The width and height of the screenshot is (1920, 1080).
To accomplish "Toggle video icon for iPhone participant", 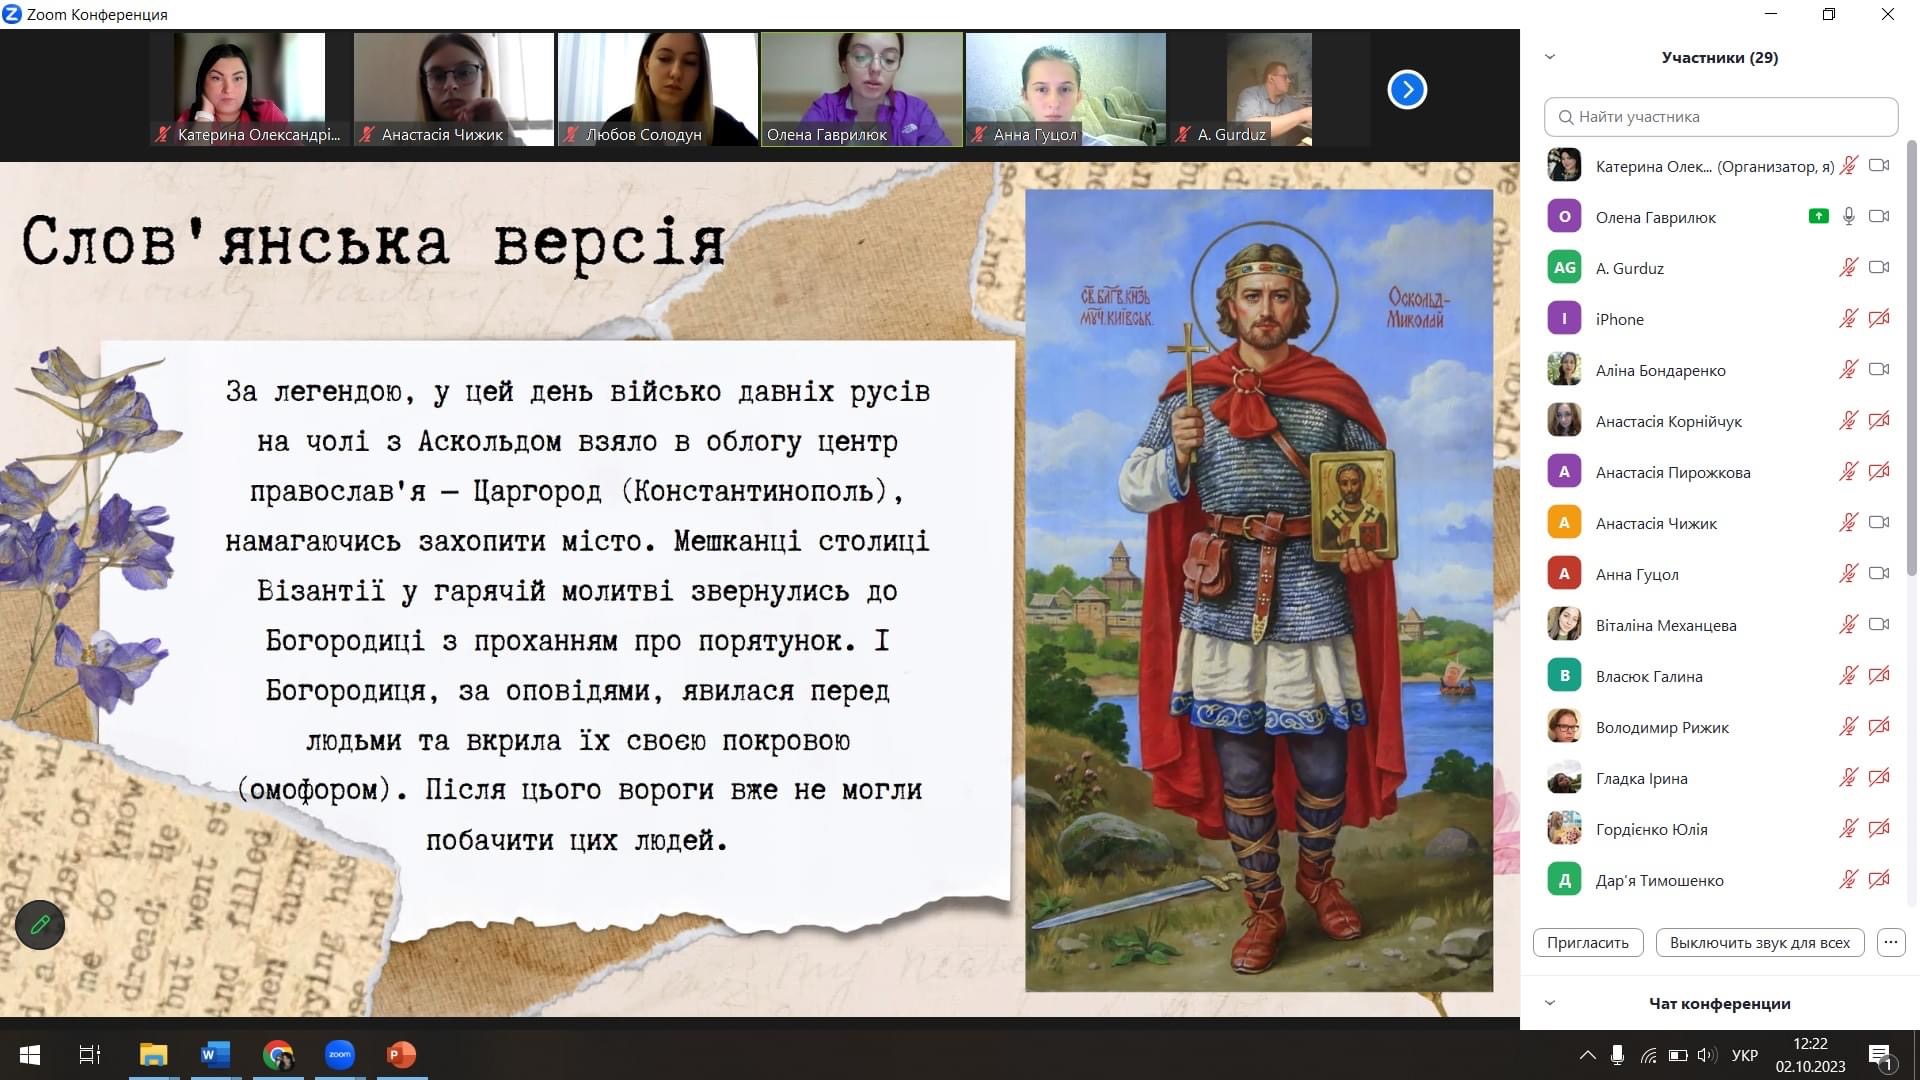I will pyautogui.click(x=1879, y=318).
